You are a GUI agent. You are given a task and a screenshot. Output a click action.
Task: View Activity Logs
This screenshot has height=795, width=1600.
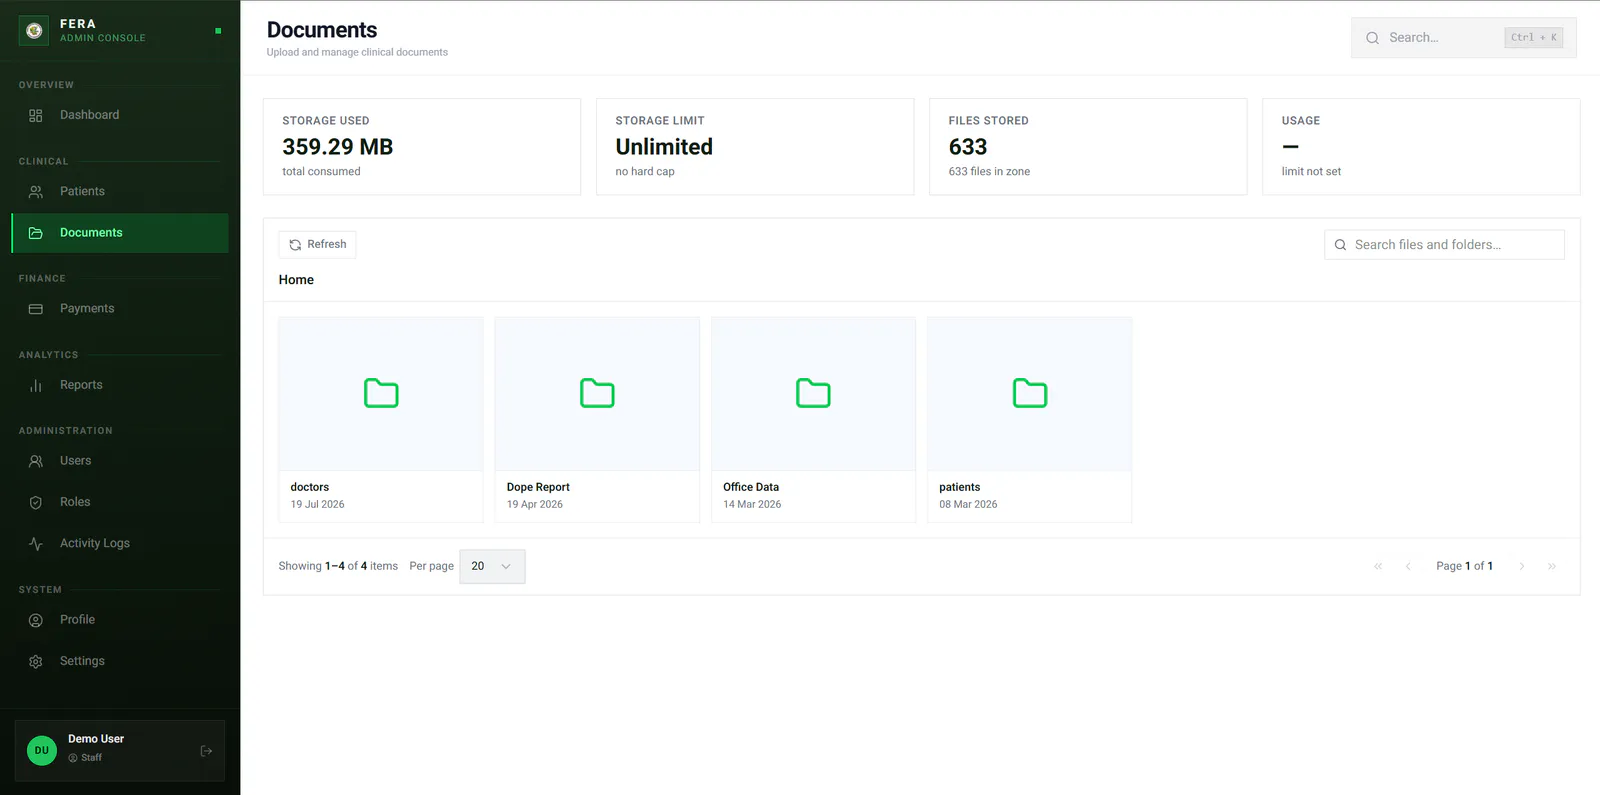[120, 543]
